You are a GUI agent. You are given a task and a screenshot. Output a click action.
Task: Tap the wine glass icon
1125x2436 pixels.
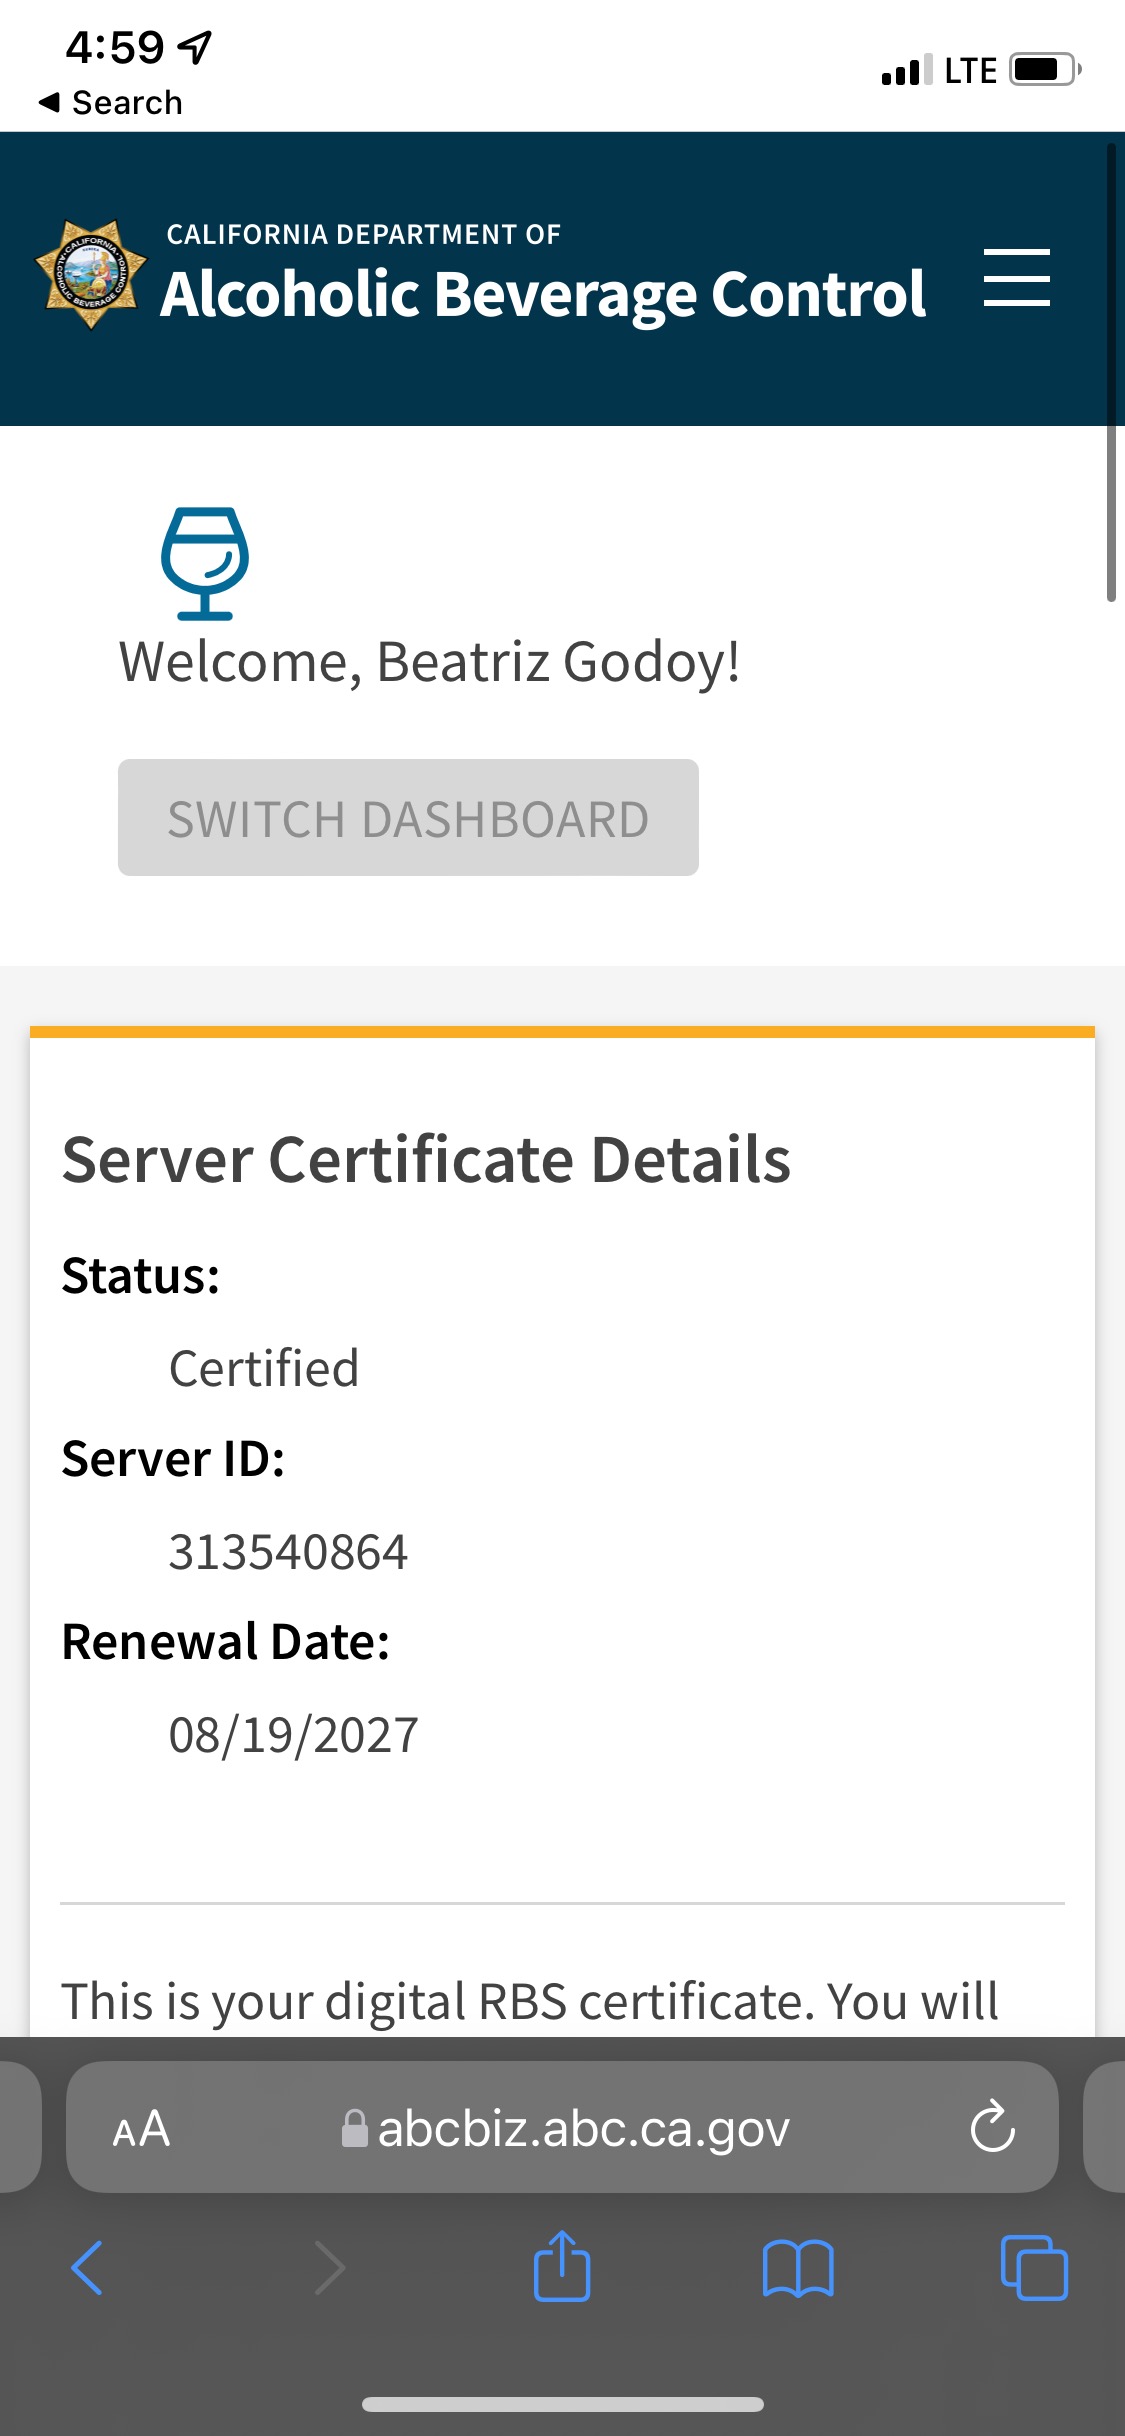[205, 563]
